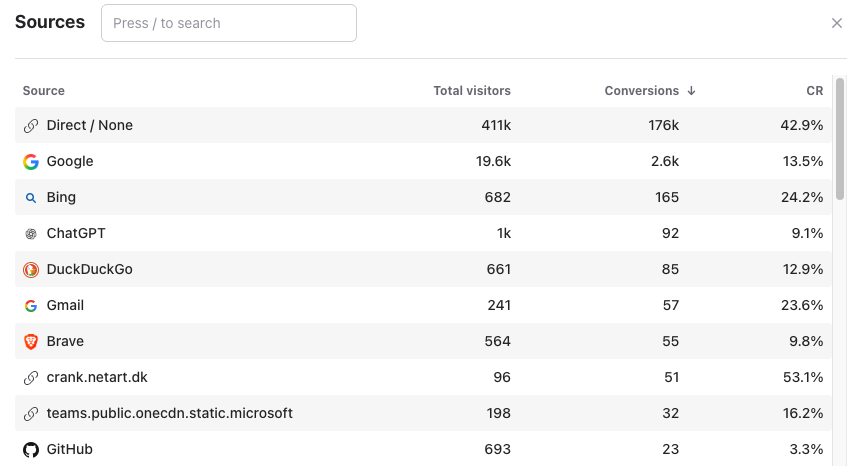Select the ChatGPT source
Image resolution: width=861 pixels, height=466 pixels.
(76, 233)
